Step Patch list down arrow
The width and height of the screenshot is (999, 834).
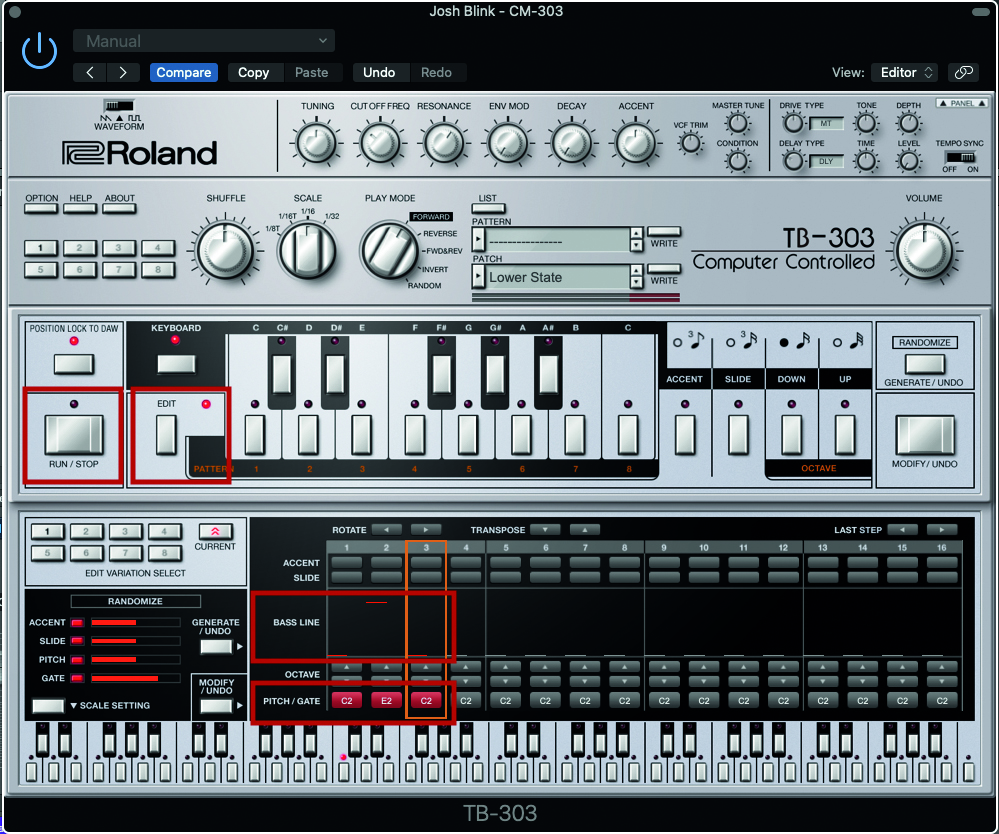636,283
